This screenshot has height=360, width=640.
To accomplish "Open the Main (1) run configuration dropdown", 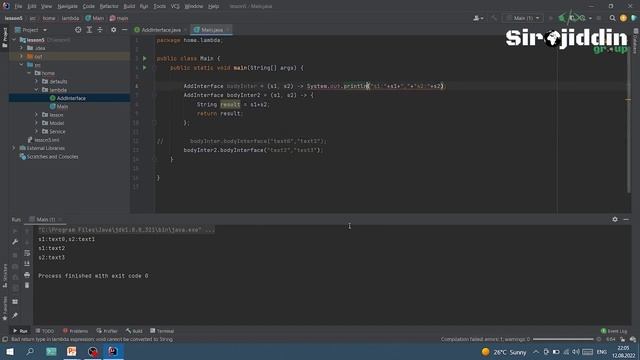I will pos(523,18).
